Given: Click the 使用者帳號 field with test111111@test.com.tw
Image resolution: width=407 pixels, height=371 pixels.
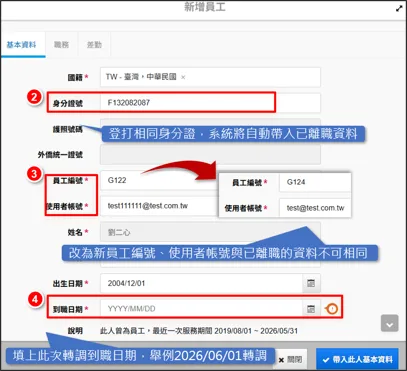Looking at the screenshot, I should click(x=159, y=206).
